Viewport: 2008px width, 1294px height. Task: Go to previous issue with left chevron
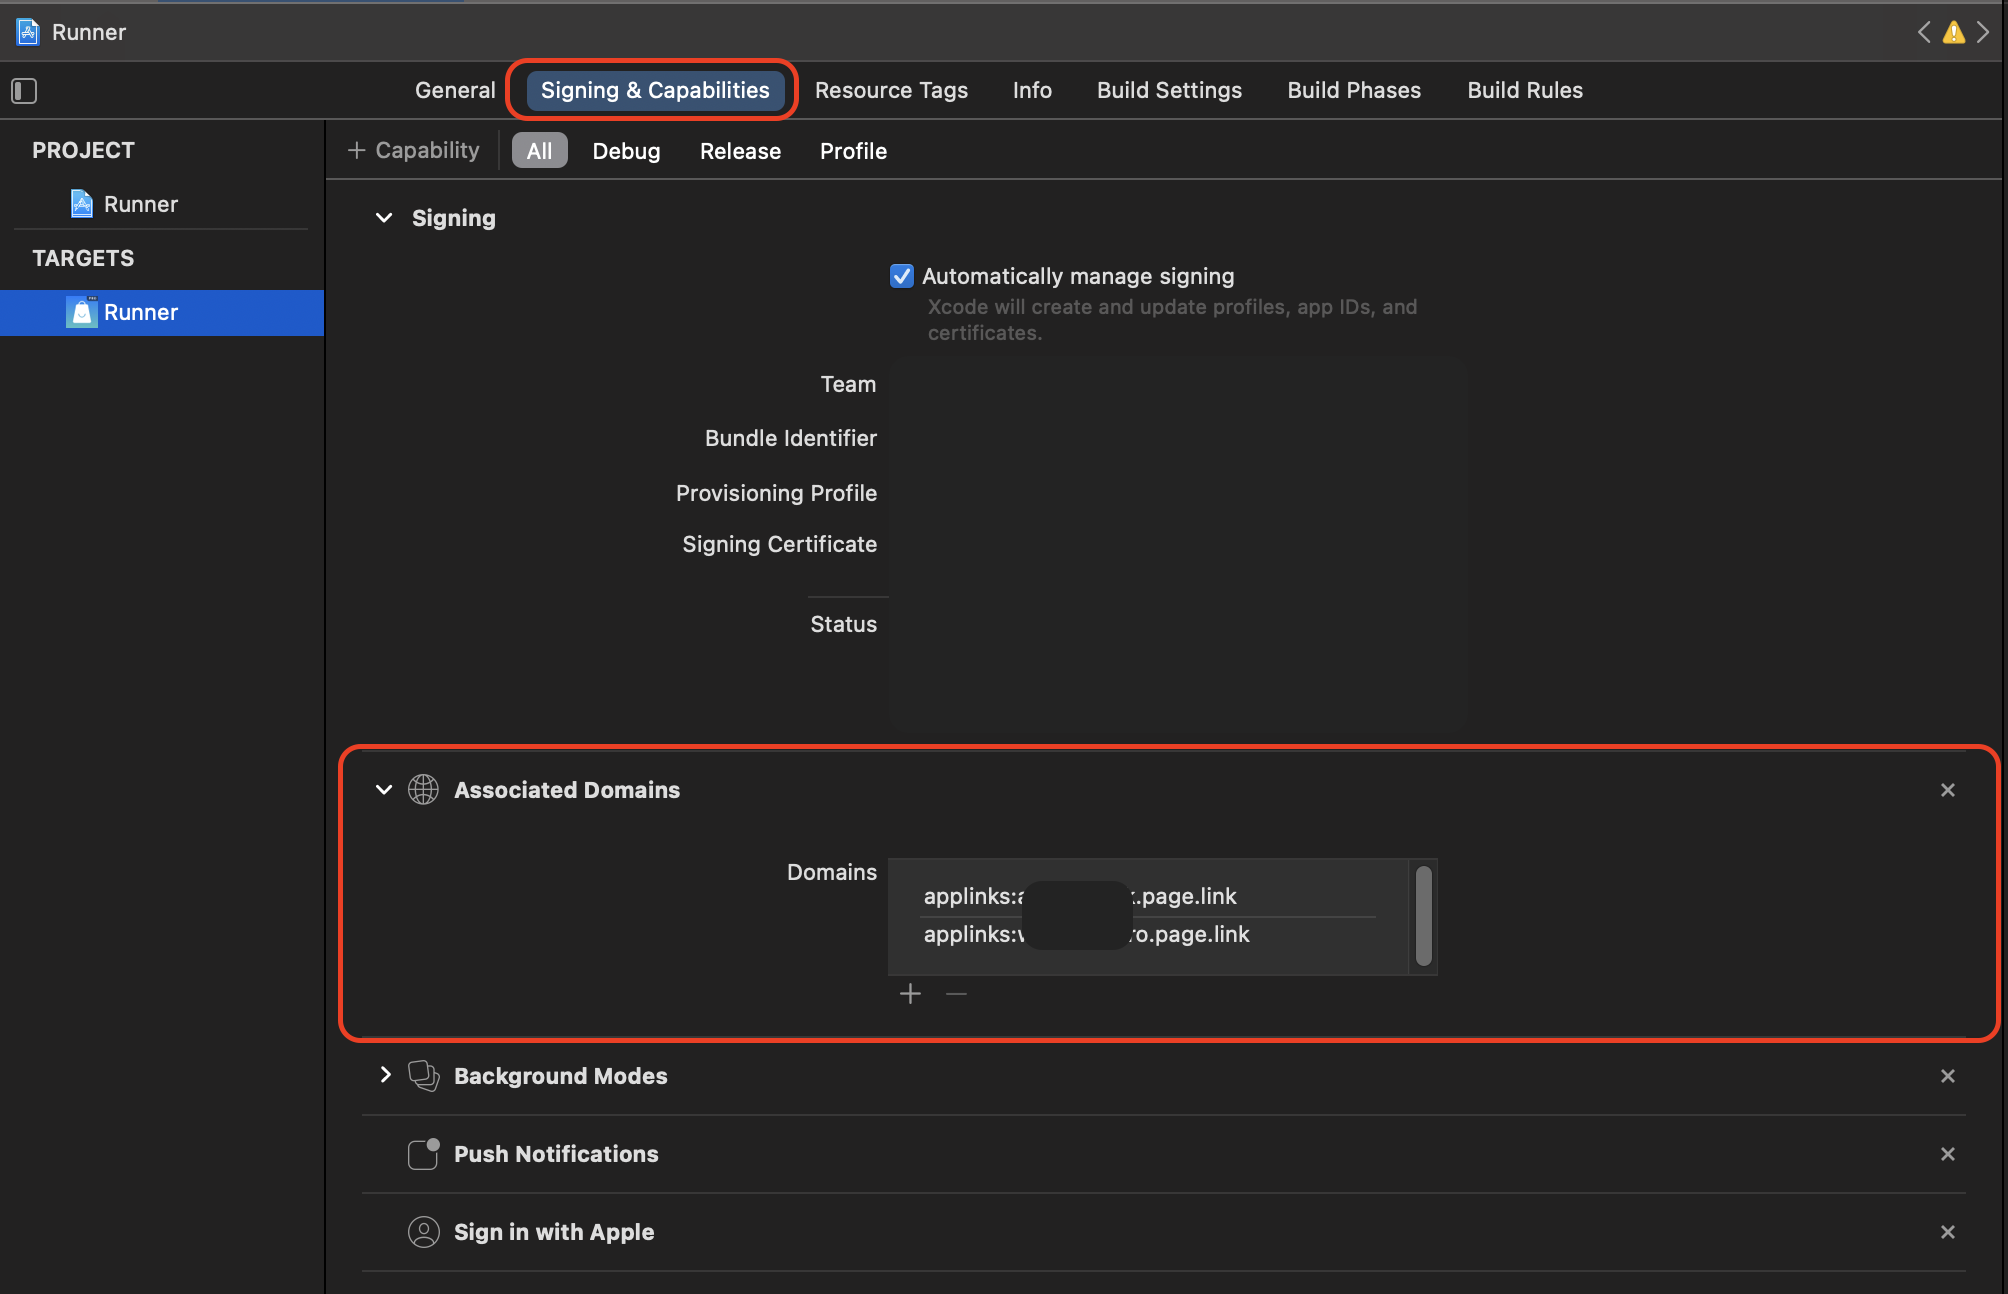(x=1924, y=32)
